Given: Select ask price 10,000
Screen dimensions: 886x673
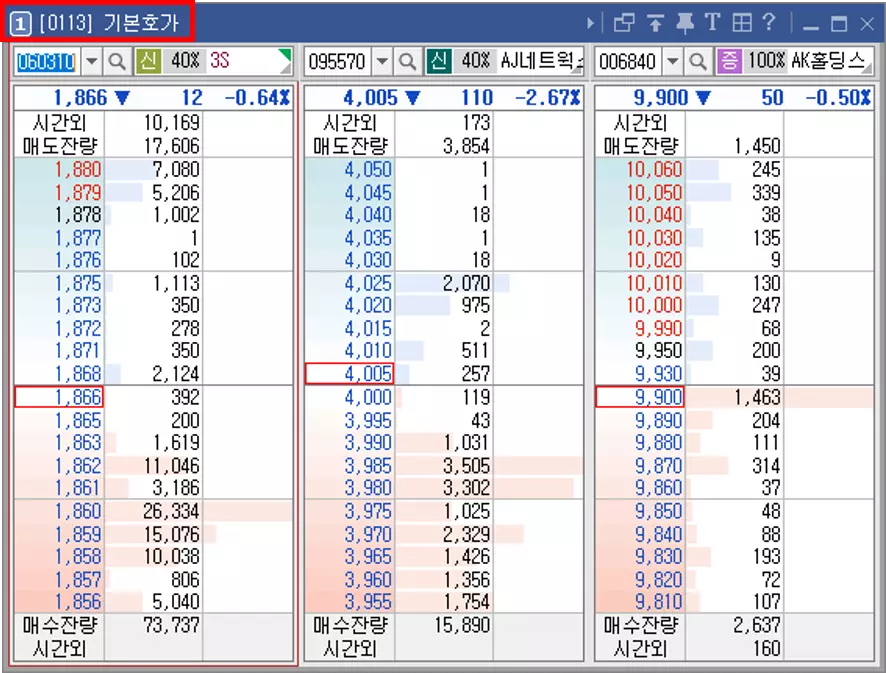Looking at the screenshot, I should point(654,306).
